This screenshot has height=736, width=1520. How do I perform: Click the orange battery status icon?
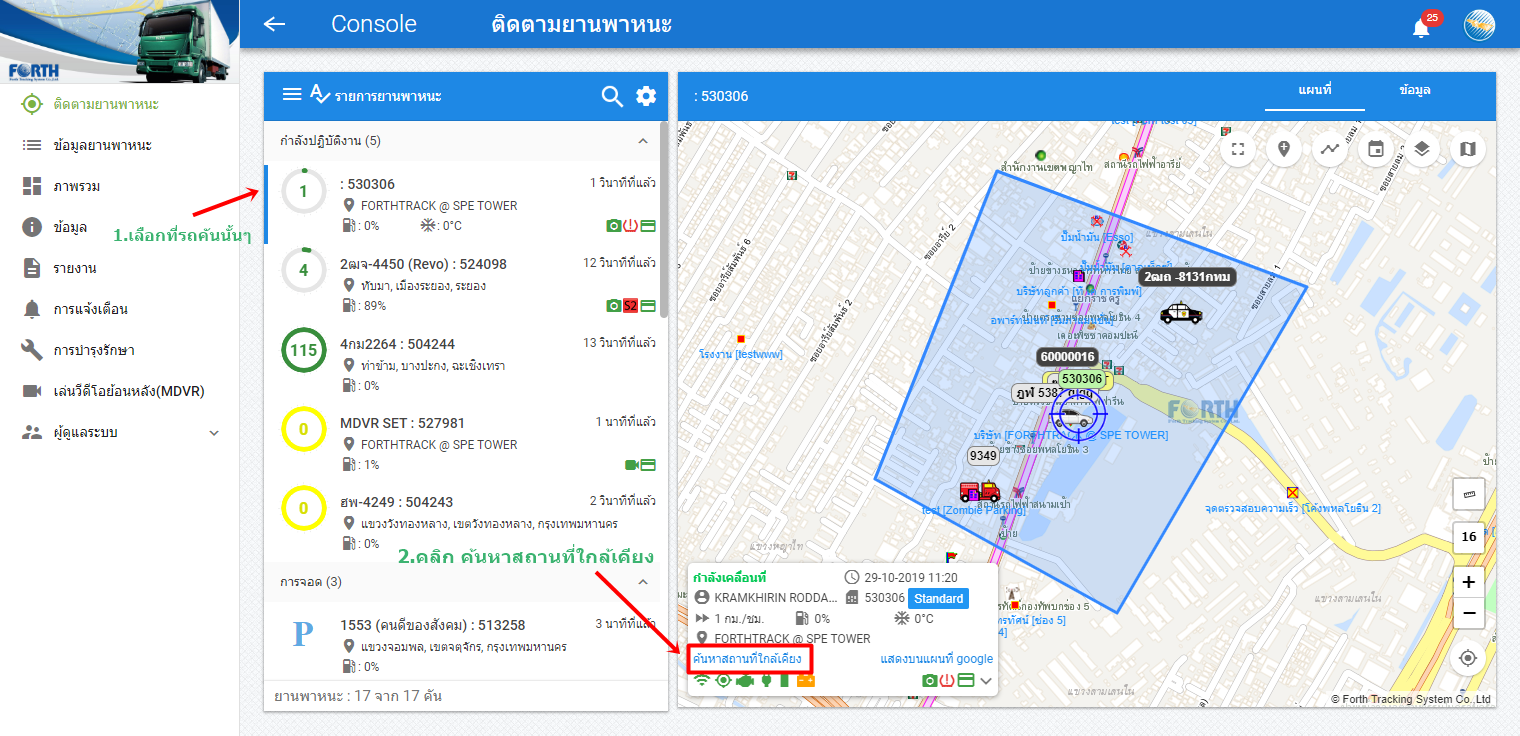(805, 681)
